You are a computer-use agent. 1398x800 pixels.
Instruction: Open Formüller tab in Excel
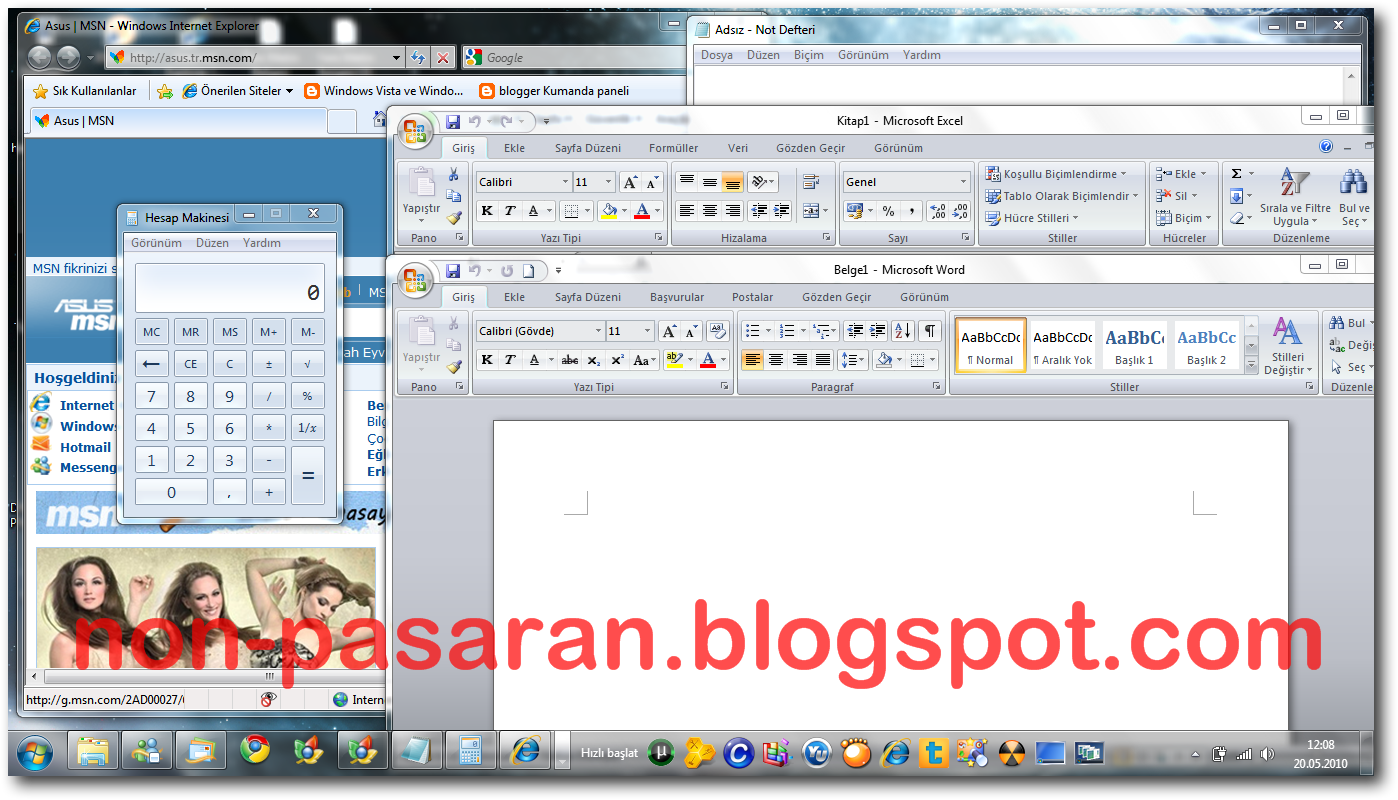673,148
